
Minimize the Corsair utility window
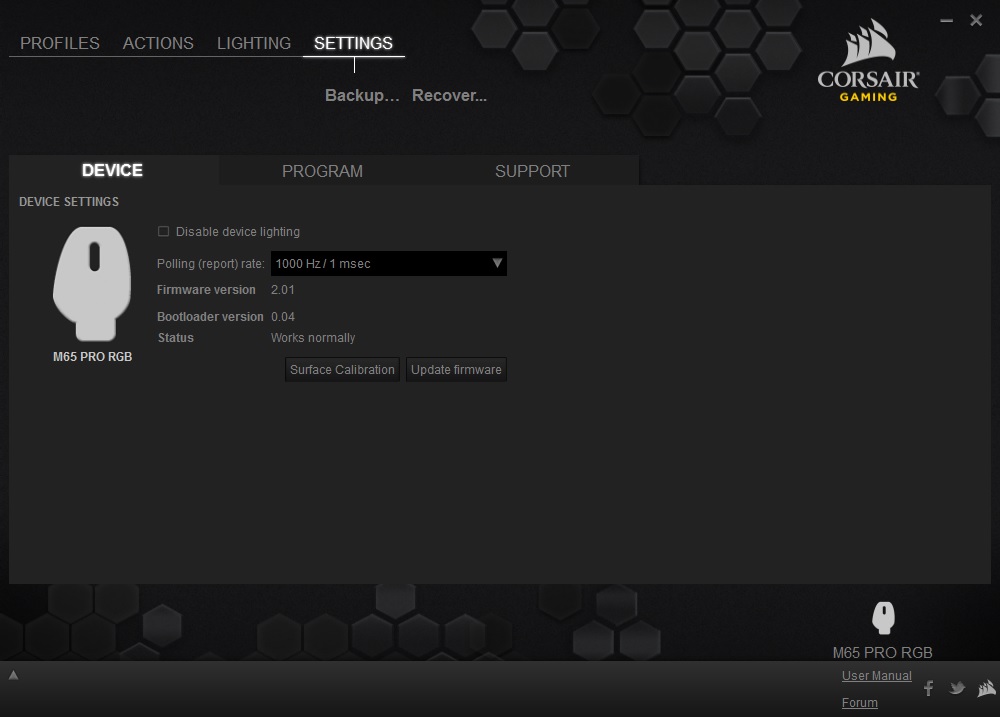(x=946, y=20)
